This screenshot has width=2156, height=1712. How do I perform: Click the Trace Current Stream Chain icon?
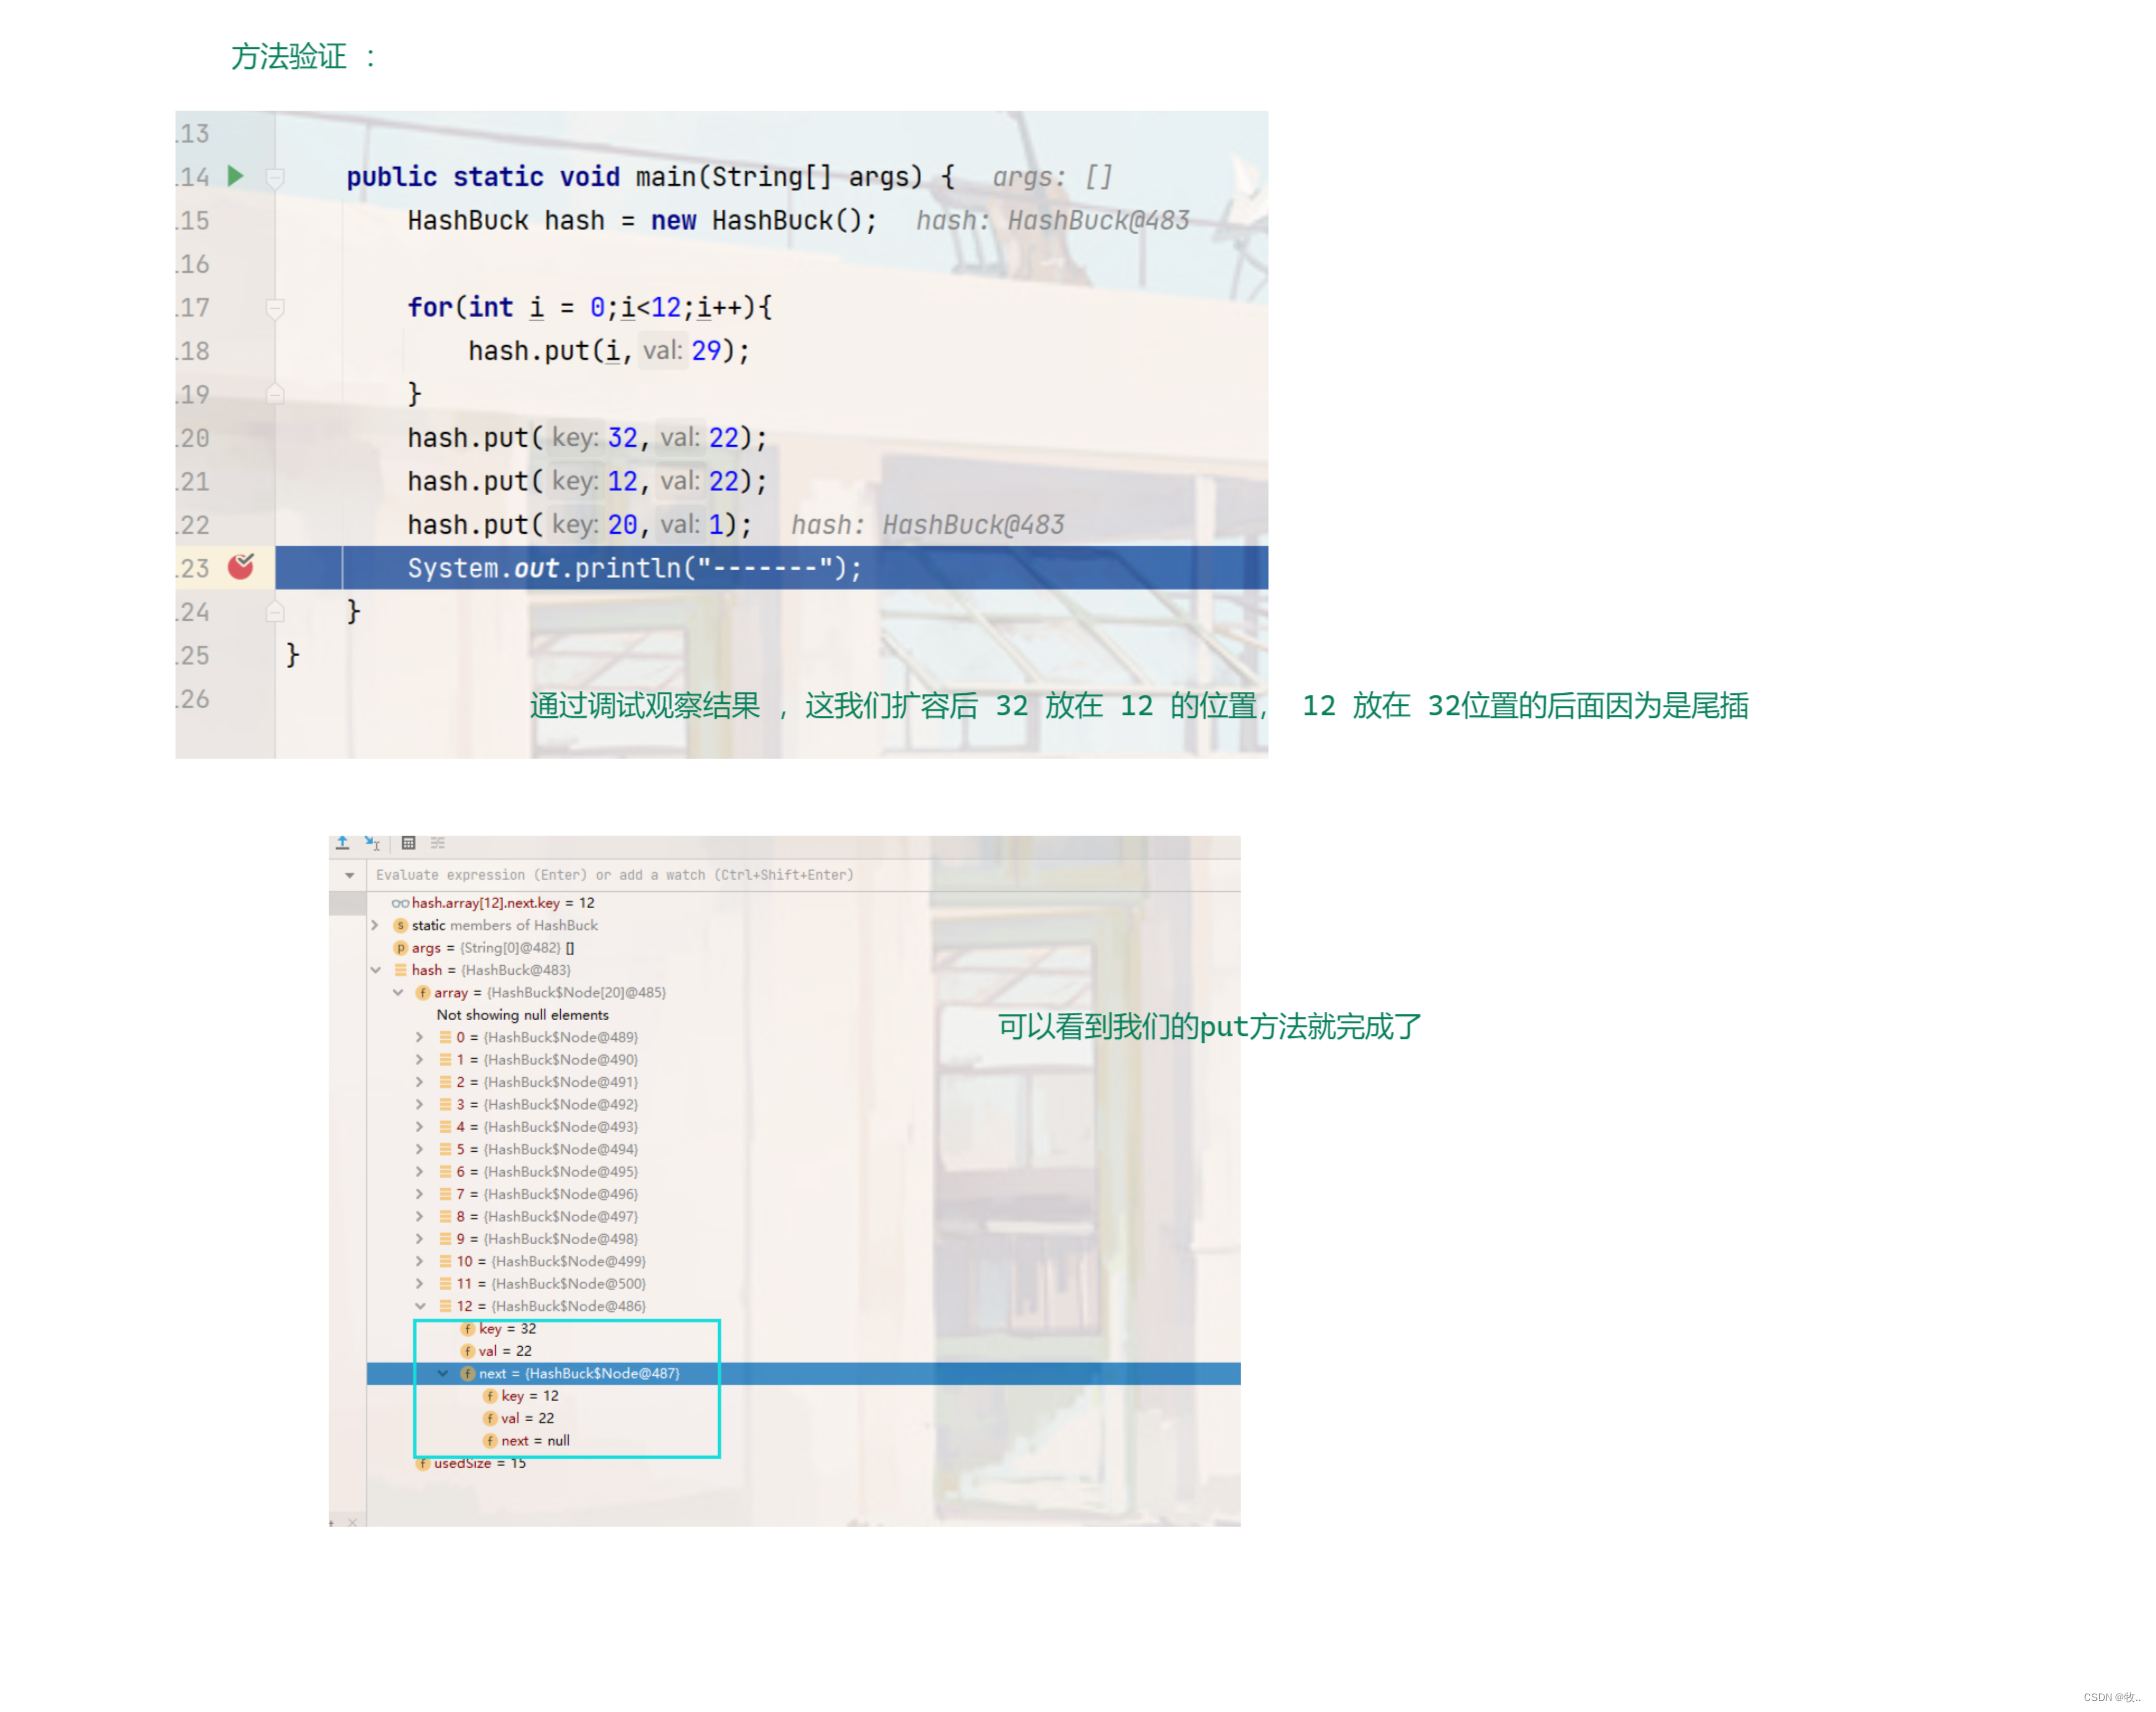click(x=437, y=843)
